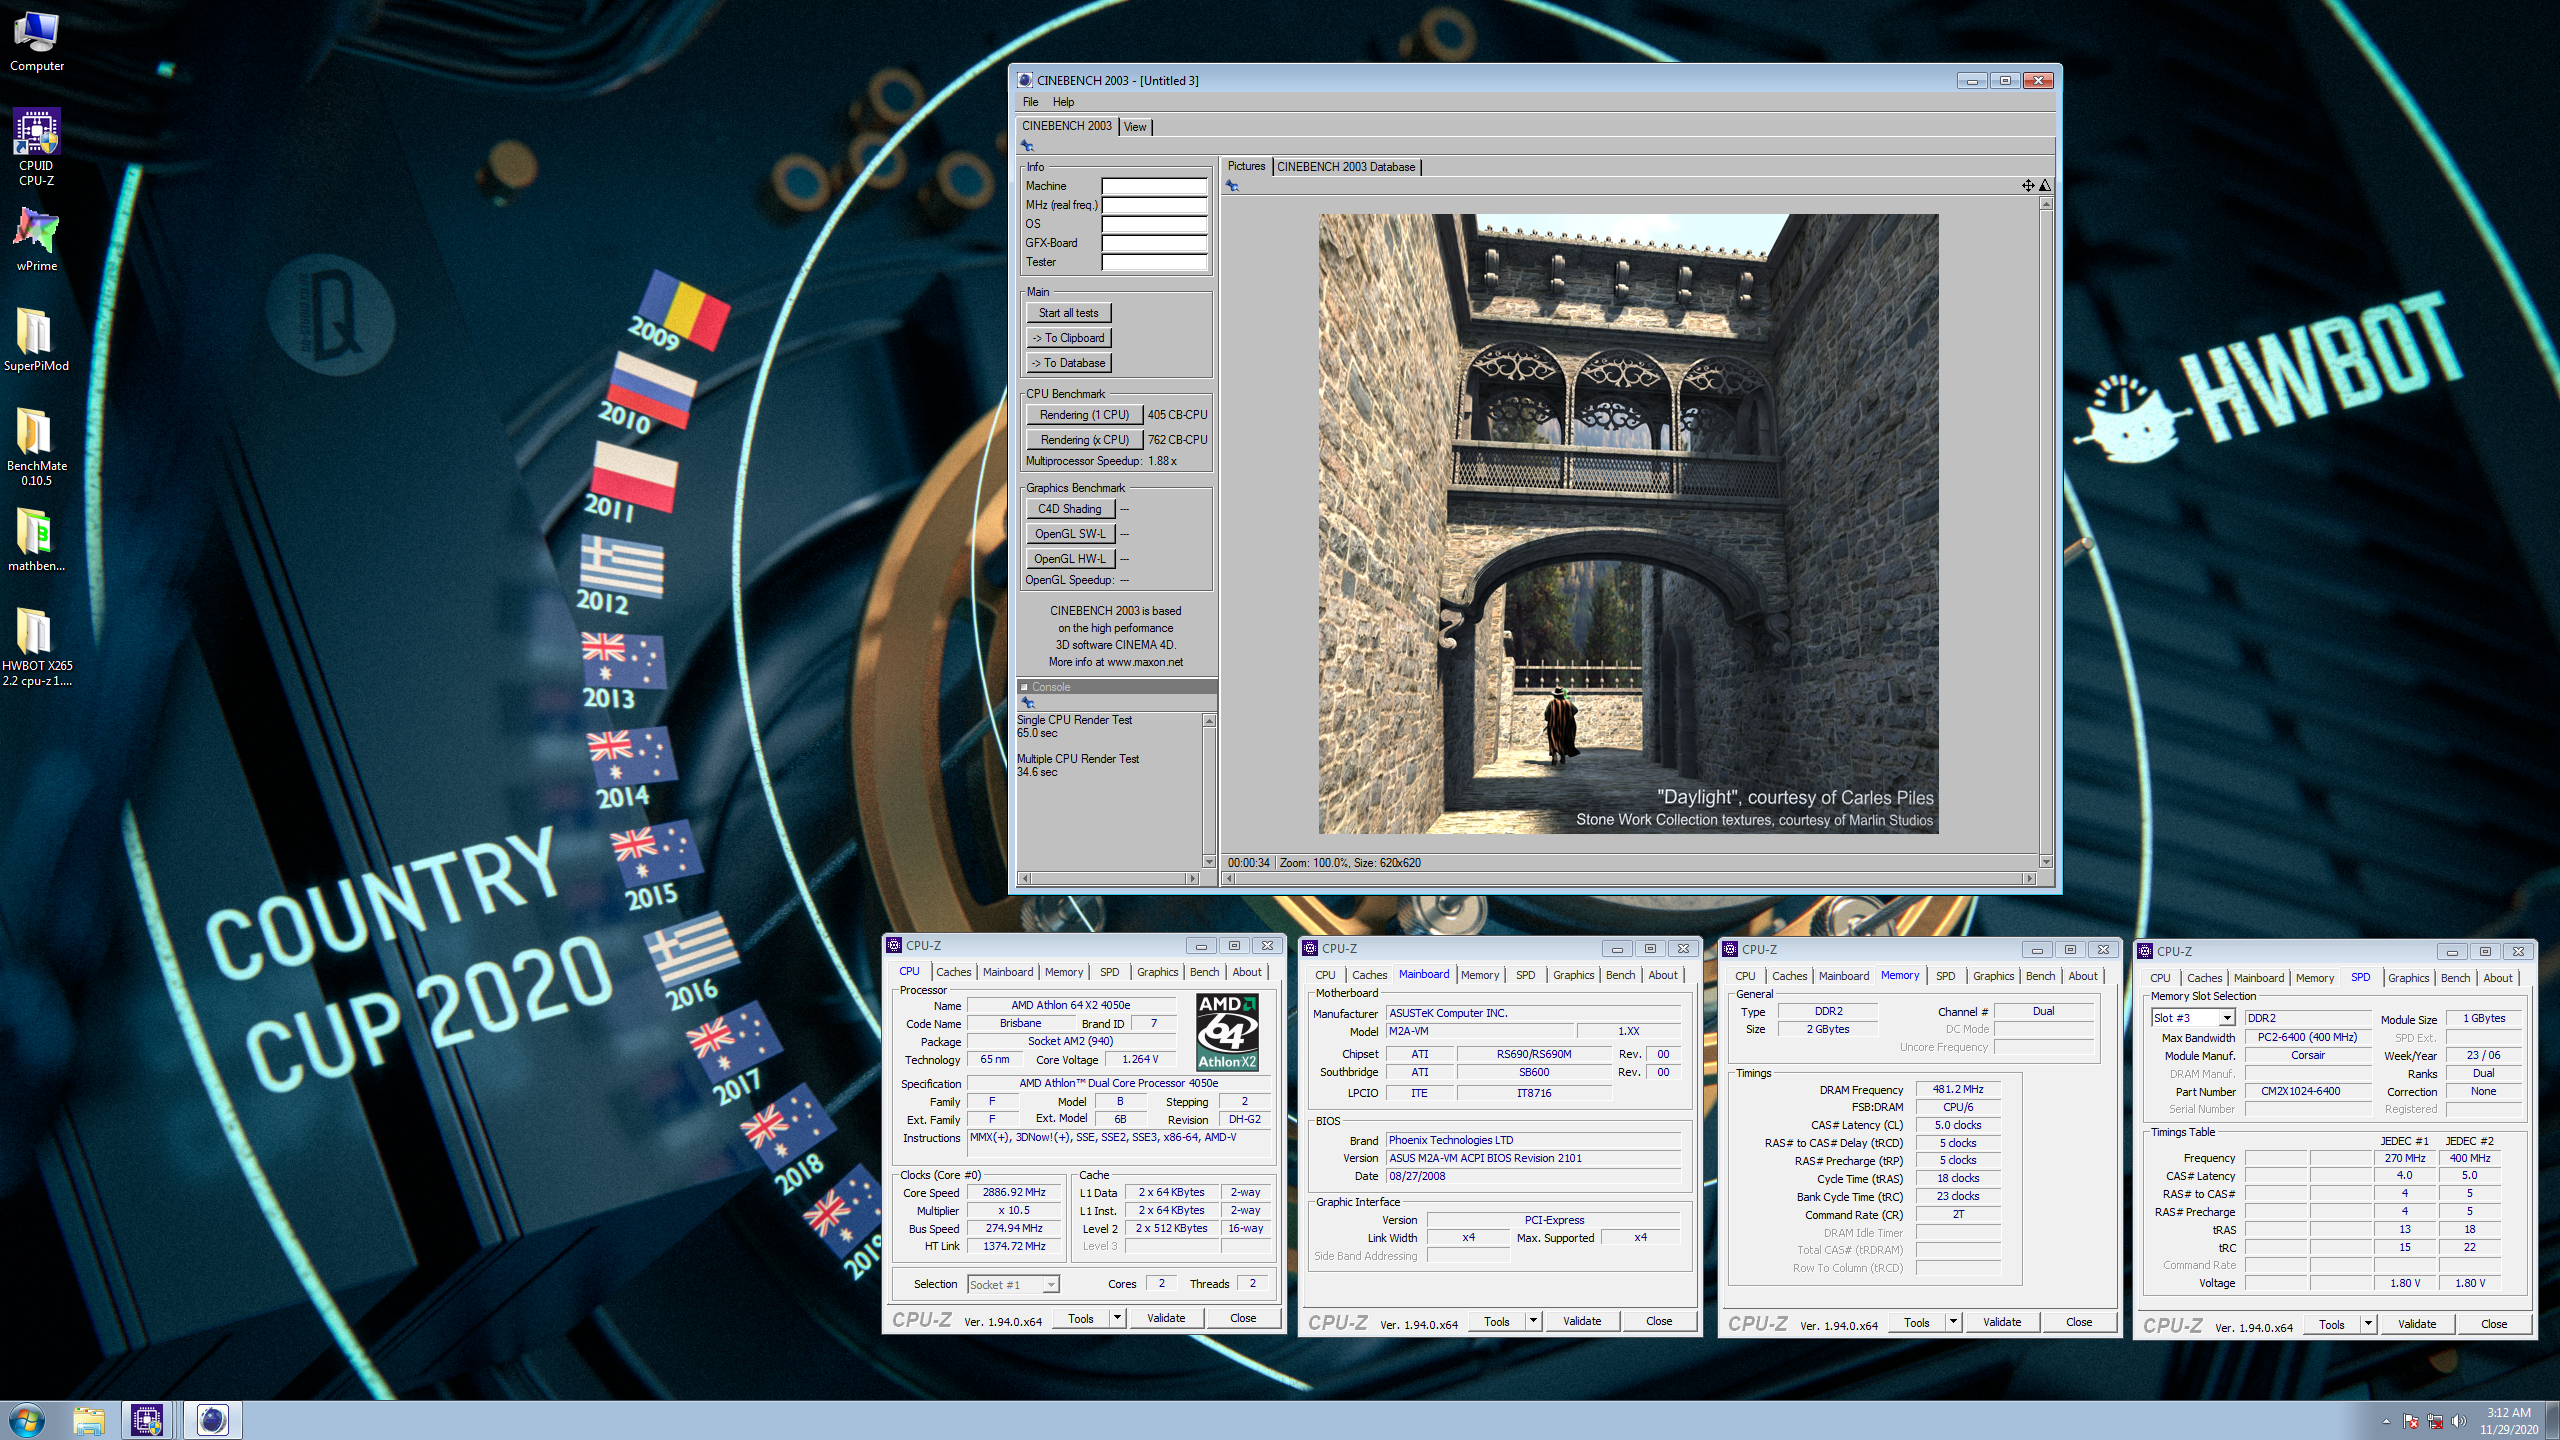Run Rendering (x CPU) benchmark
The image size is (2560, 1440).
1084,440
